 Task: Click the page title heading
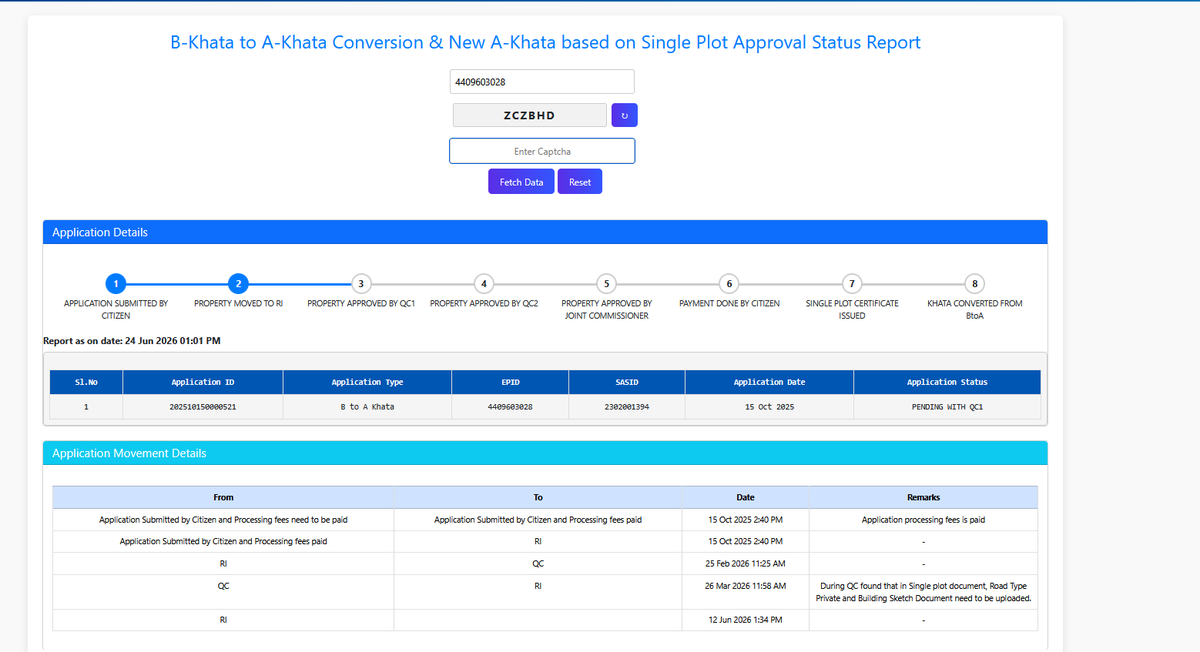pyautogui.click(x=546, y=42)
